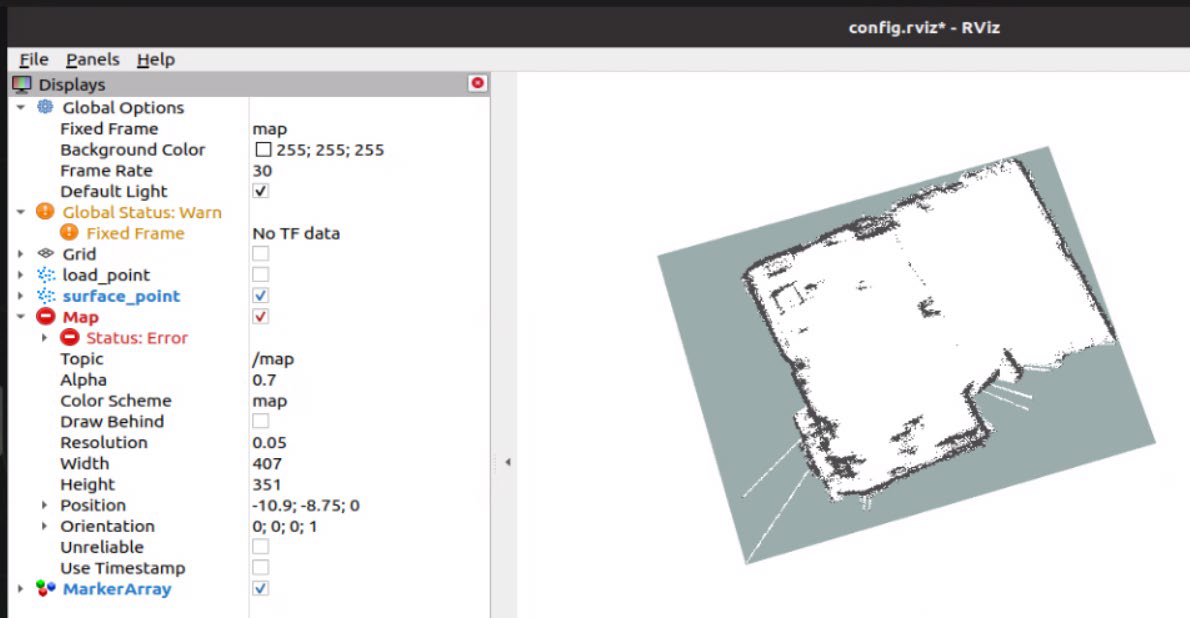Click the occupancy map in 3D view

pyautogui.click(x=906, y=355)
